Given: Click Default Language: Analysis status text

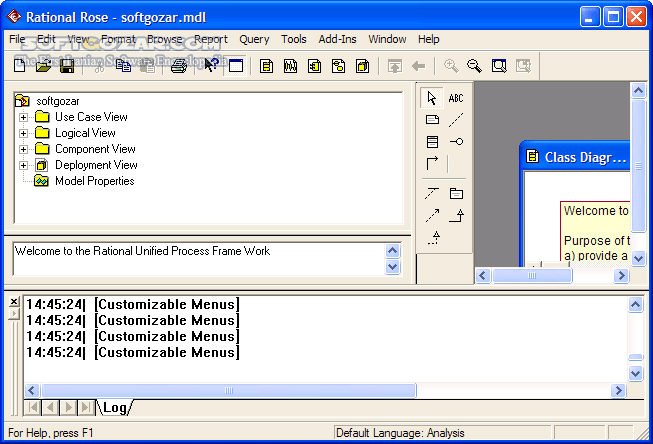Looking at the screenshot, I should [400, 433].
